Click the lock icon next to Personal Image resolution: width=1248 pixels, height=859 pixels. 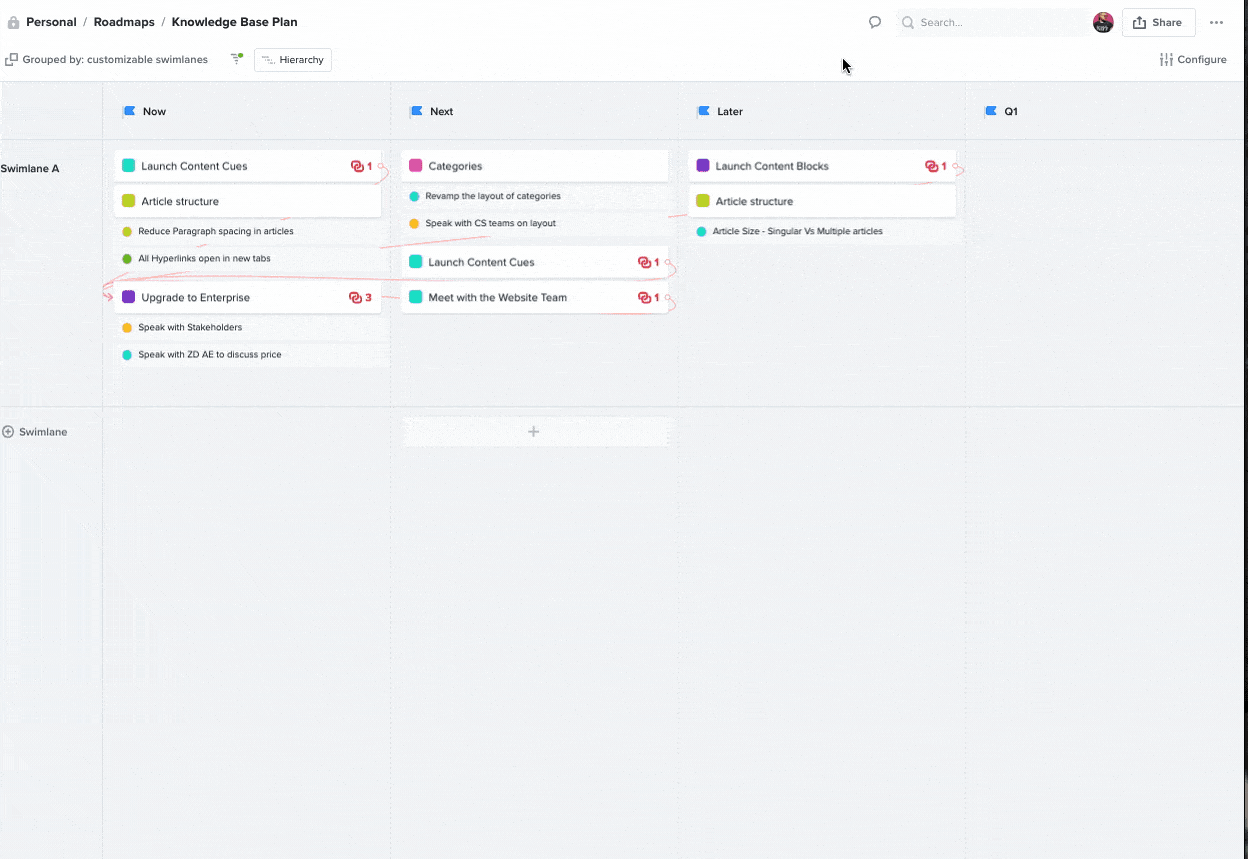[x=13, y=22]
